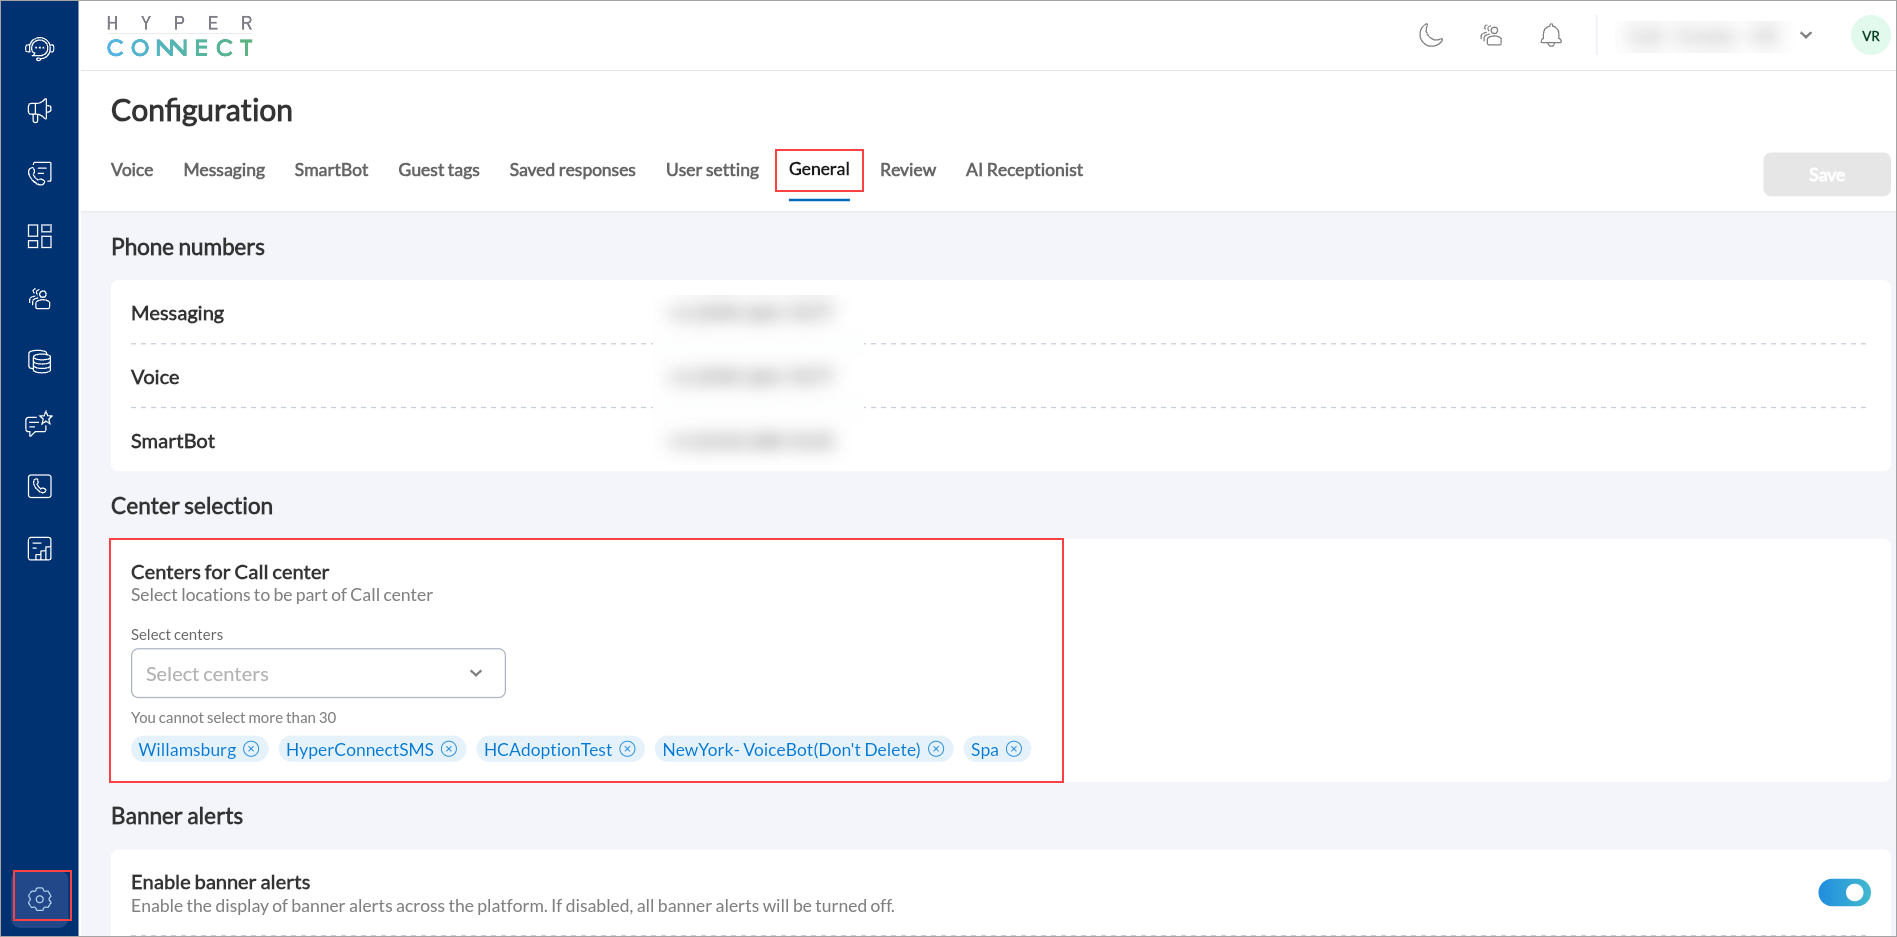Open the reports icon in sidebar
Image resolution: width=1897 pixels, height=937 pixels.
click(40, 548)
